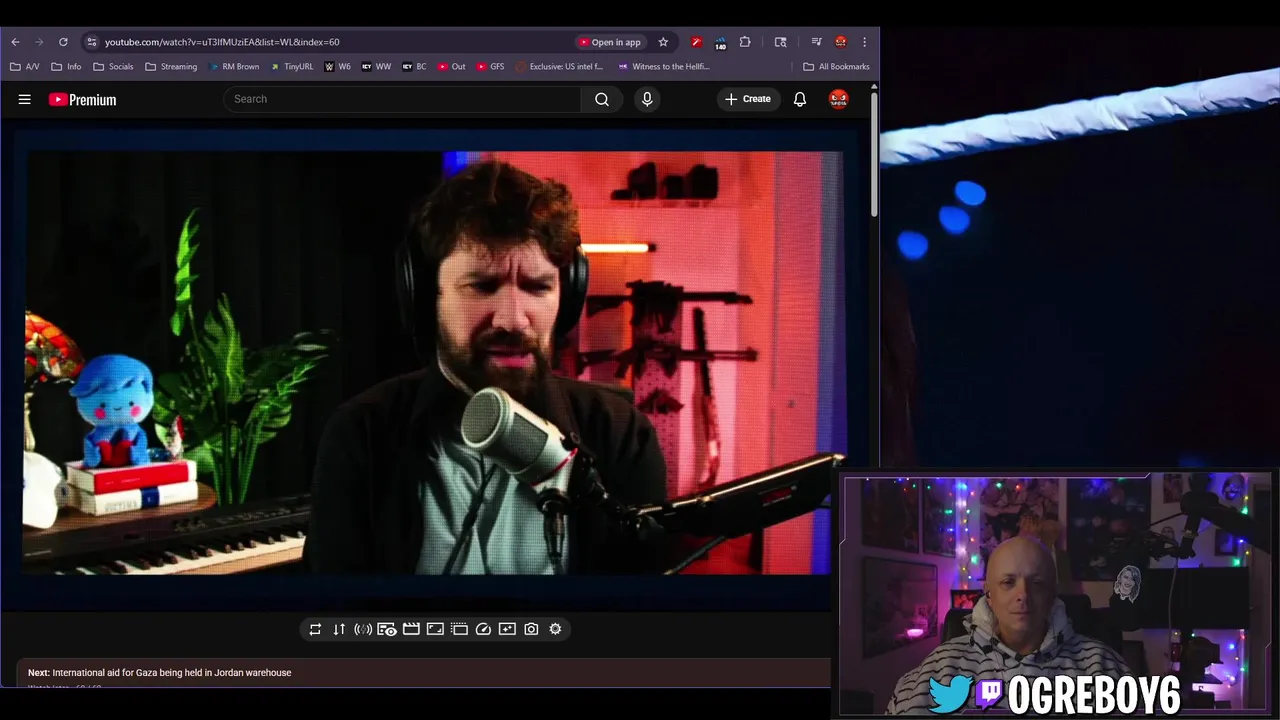Open the Chrome three-dot menu

(x=864, y=42)
